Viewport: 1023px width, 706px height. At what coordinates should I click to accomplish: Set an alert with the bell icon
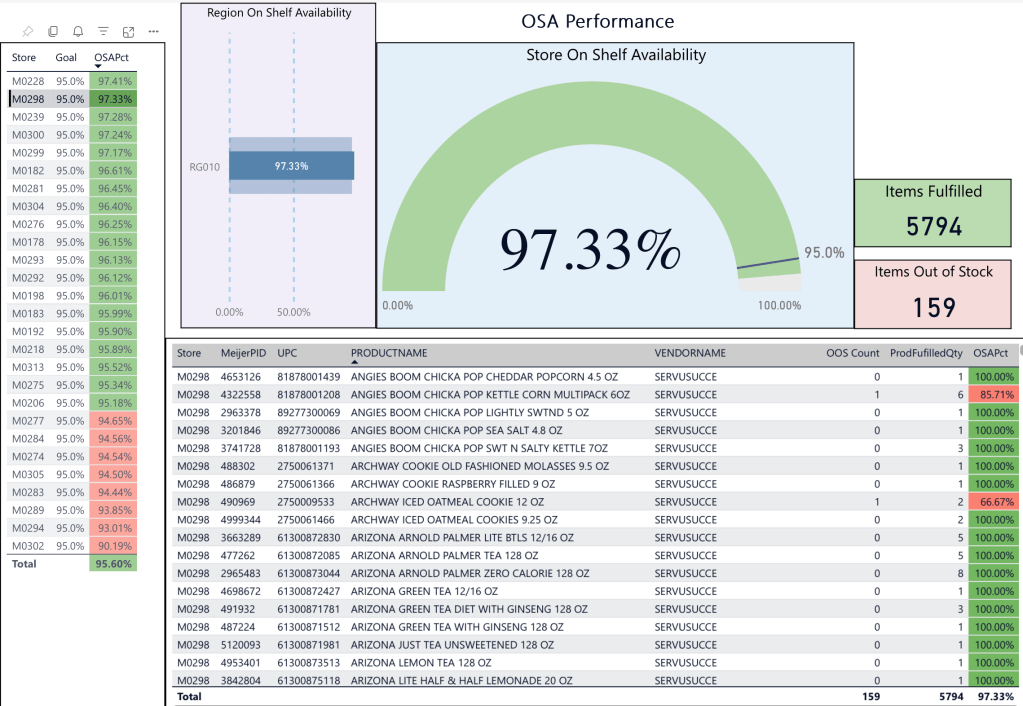[78, 32]
